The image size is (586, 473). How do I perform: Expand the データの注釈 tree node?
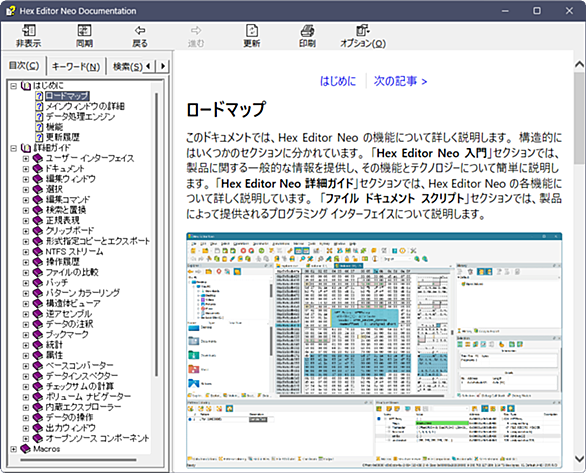[x=26, y=324]
